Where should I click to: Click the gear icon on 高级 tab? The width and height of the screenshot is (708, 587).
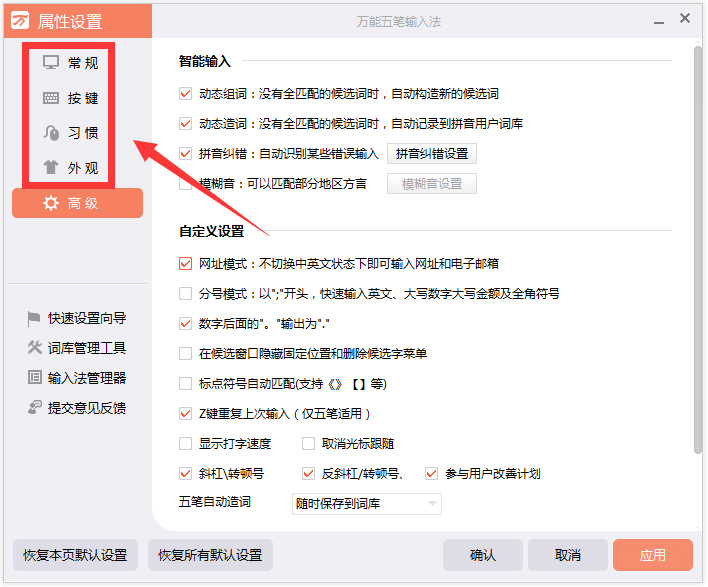[x=51, y=203]
